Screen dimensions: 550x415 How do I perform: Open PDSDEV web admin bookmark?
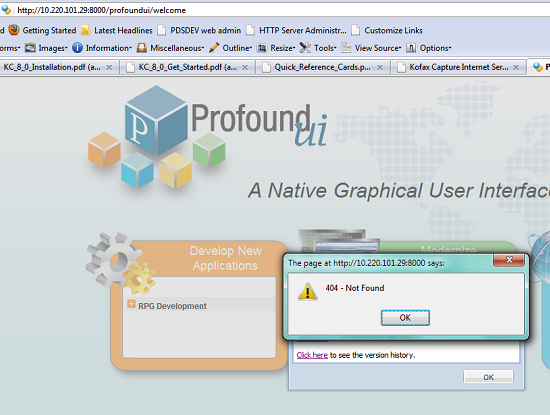pyautogui.click(x=200, y=31)
